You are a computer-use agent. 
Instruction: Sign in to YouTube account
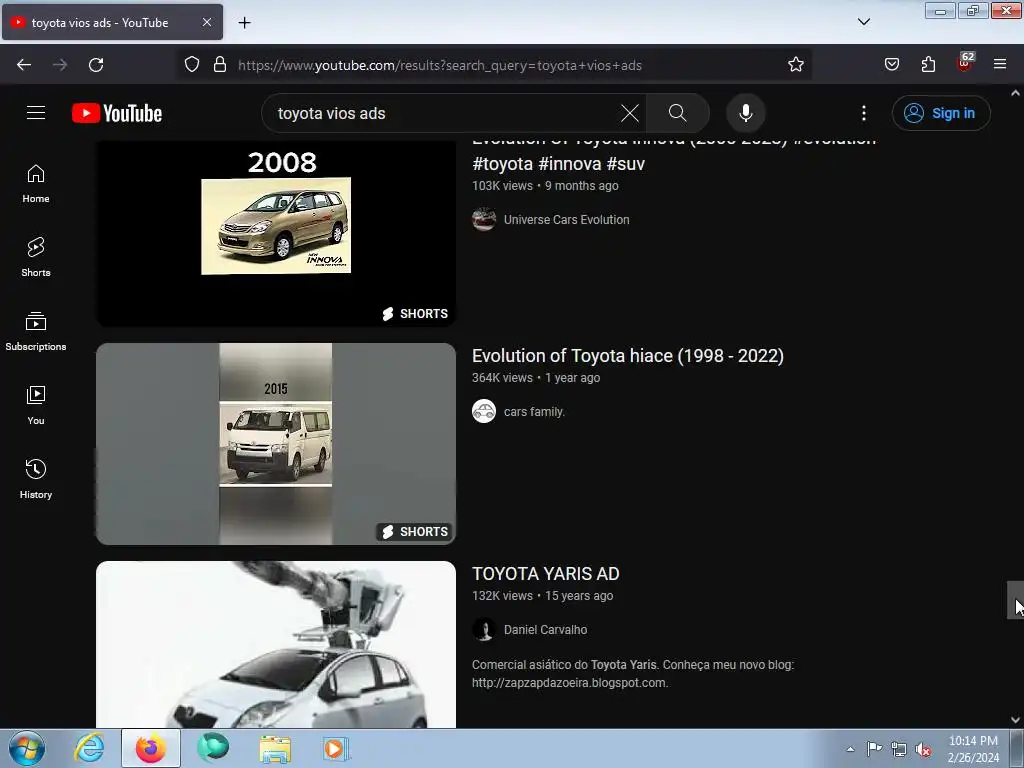click(x=940, y=113)
